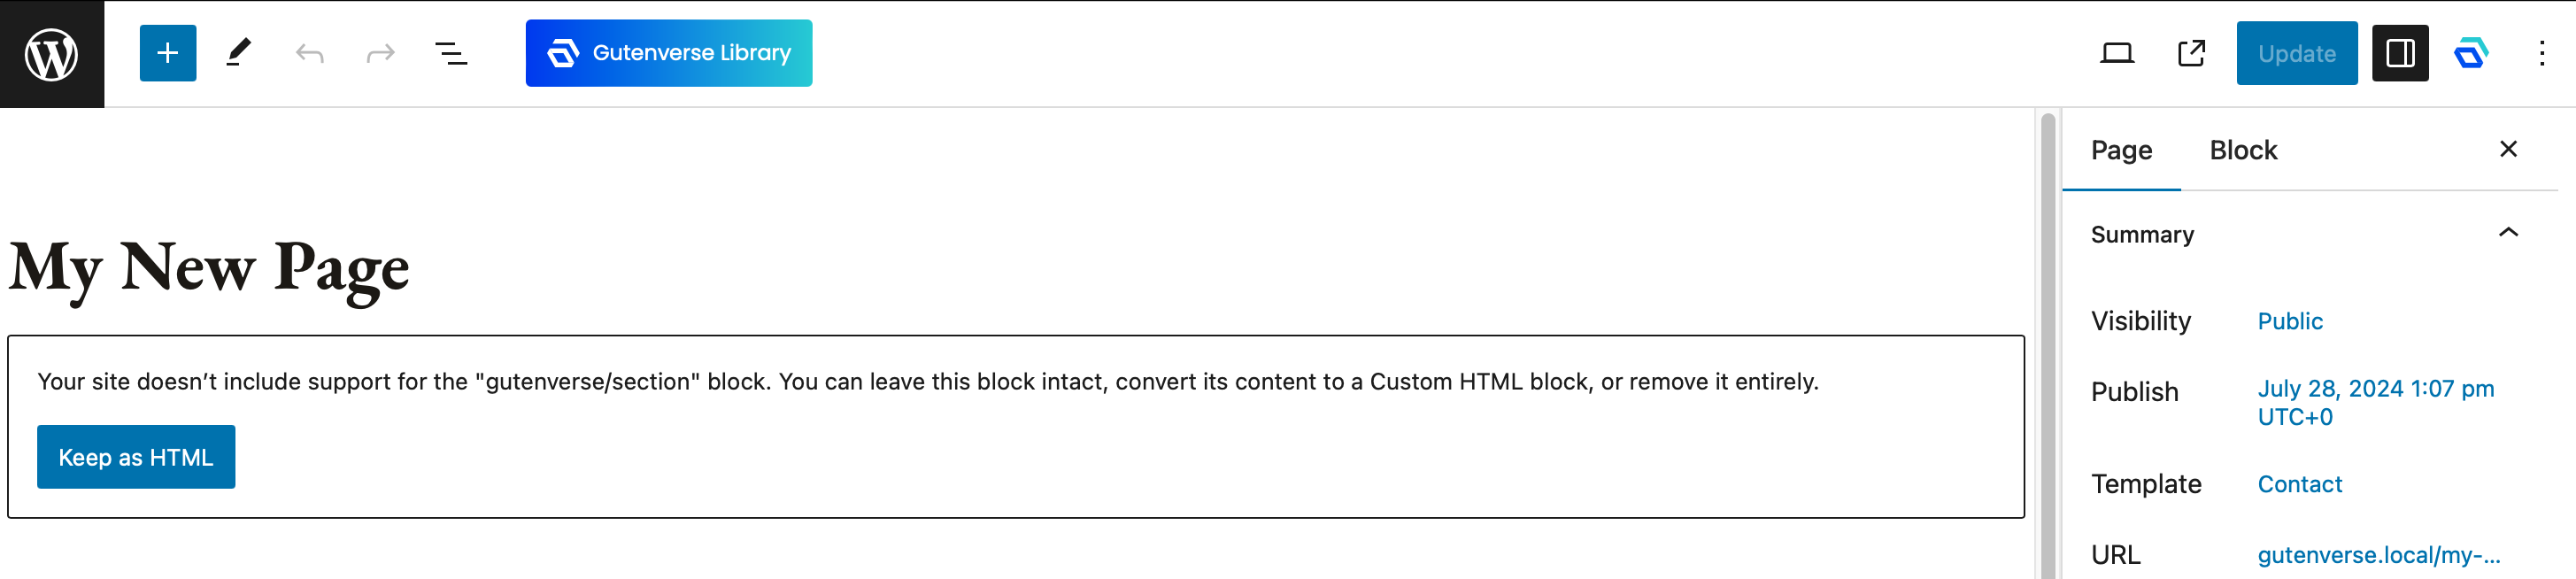Click the WordPress logo icon
The width and height of the screenshot is (2576, 579).
click(x=52, y=54)
